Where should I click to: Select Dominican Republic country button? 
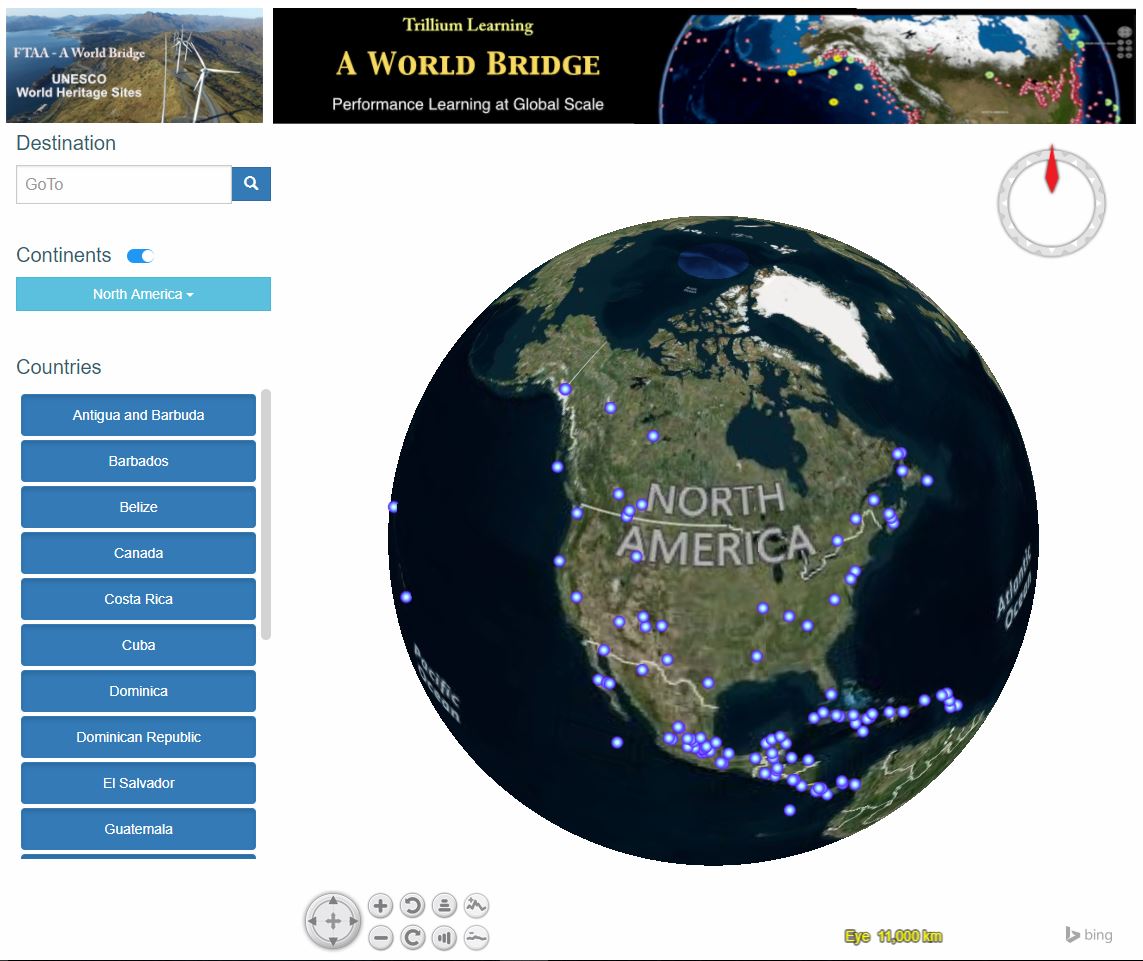pyautogui.click(x=138, y=737)
